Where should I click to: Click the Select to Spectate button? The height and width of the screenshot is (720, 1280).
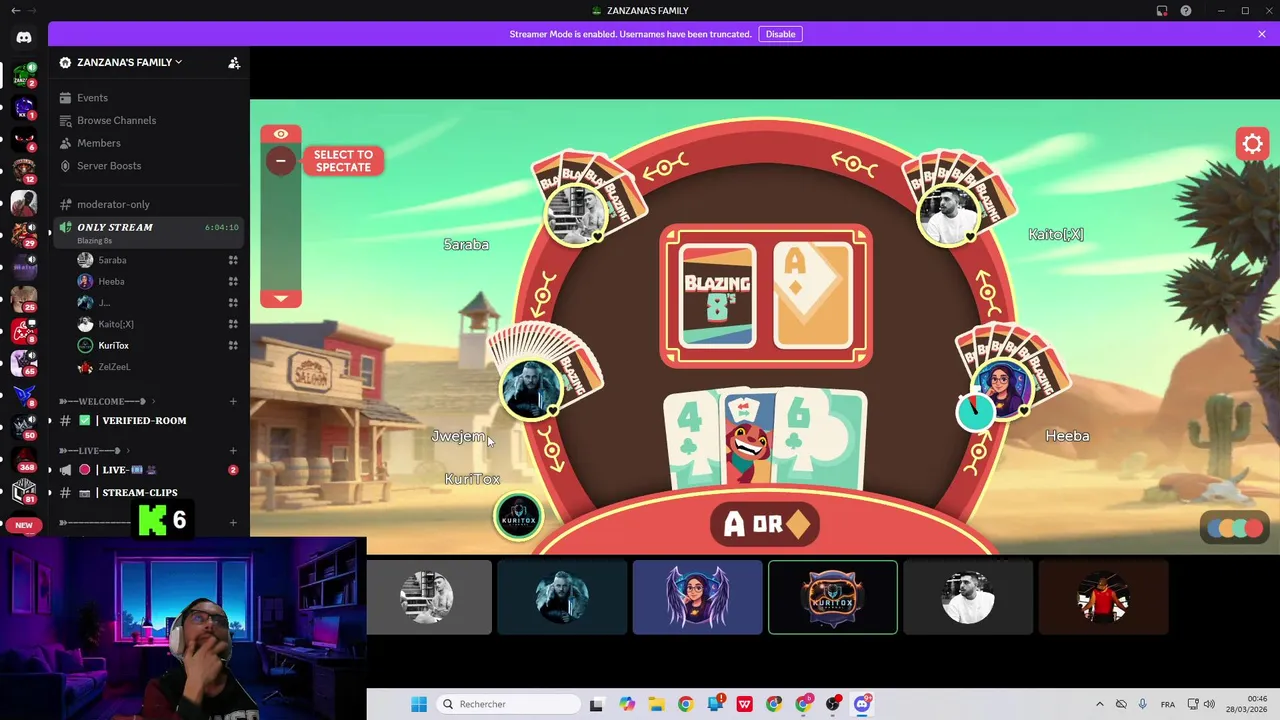click(343, 161)
